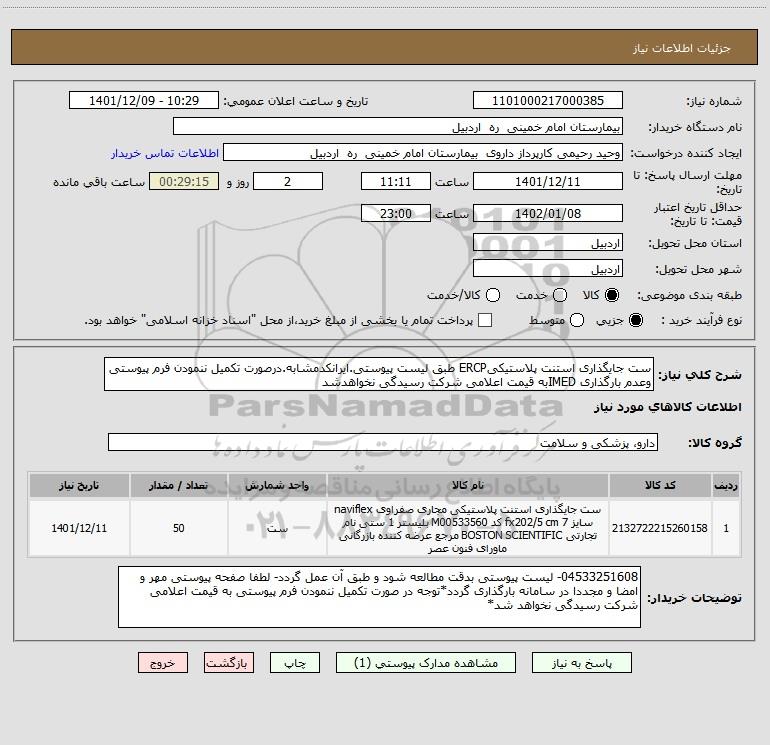
Task: Click the پاسخ به نیاز button
Action: click(582, 663)
